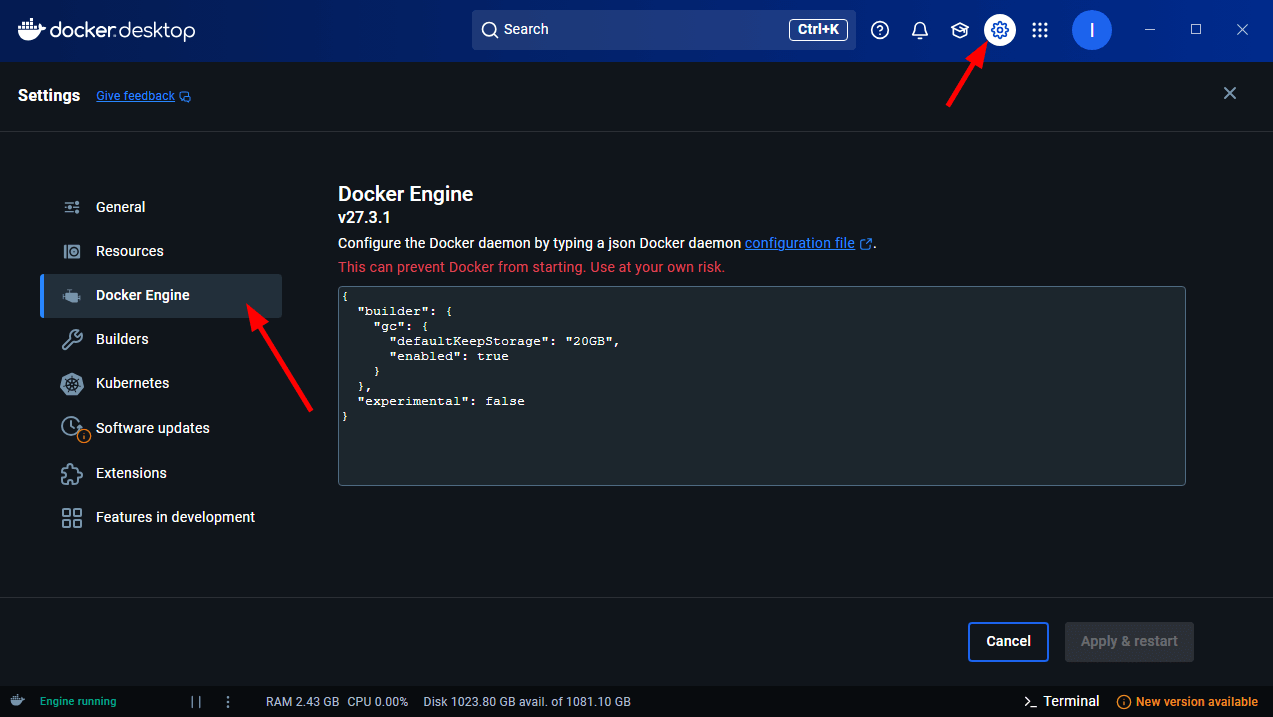
Task: Open the profile avatar menu
Action: pyautogui.click(x=1091, y=29)
